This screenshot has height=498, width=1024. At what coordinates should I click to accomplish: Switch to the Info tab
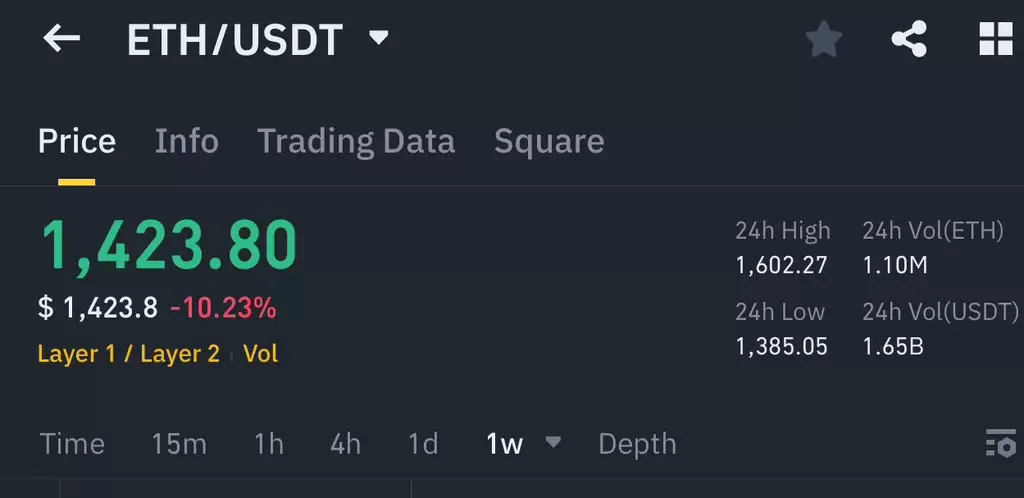tap(187, 141)
